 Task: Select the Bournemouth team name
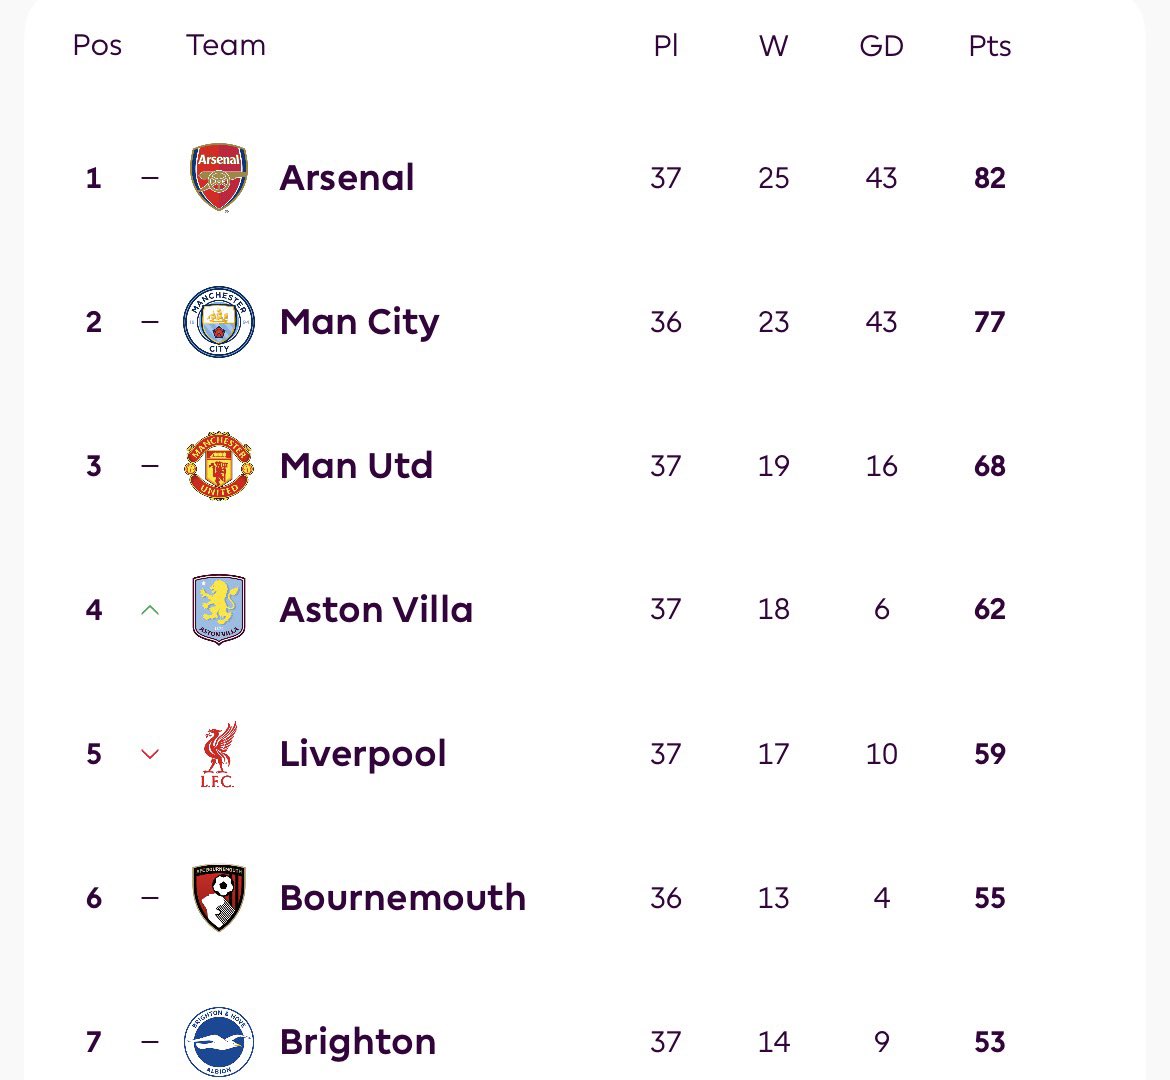(403, 897)
